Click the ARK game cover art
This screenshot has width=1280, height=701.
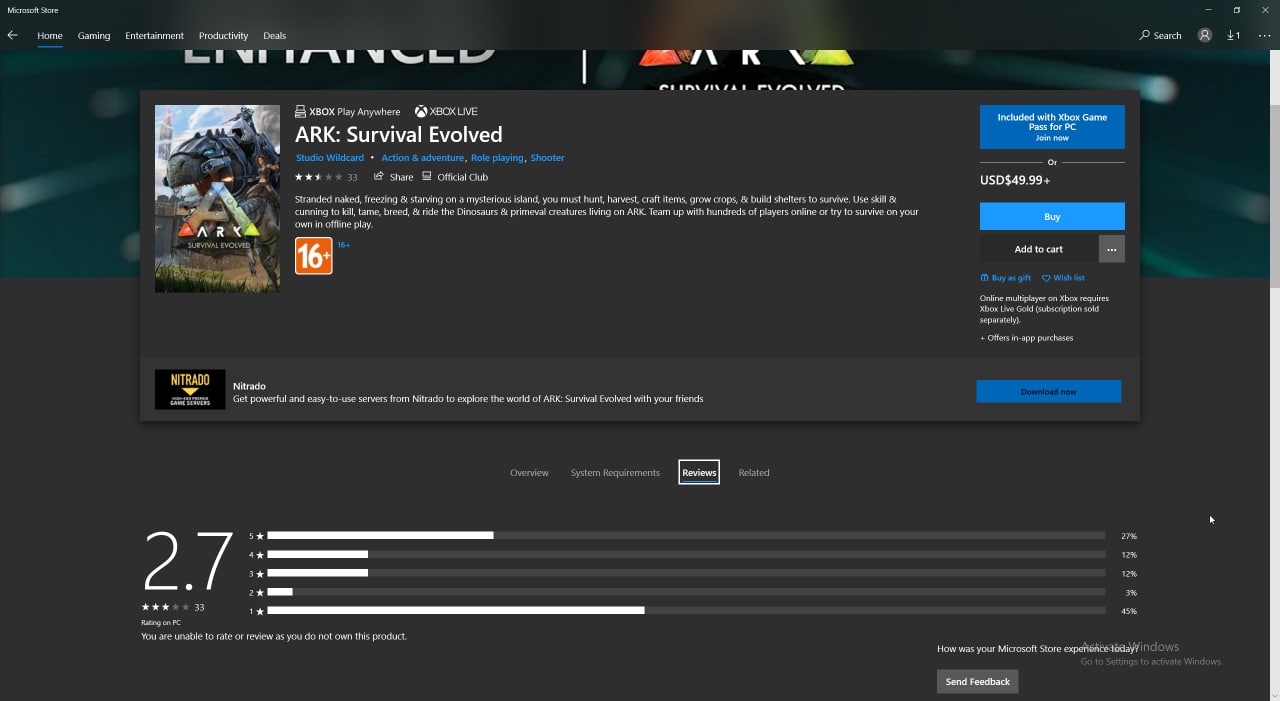[217, 198]
